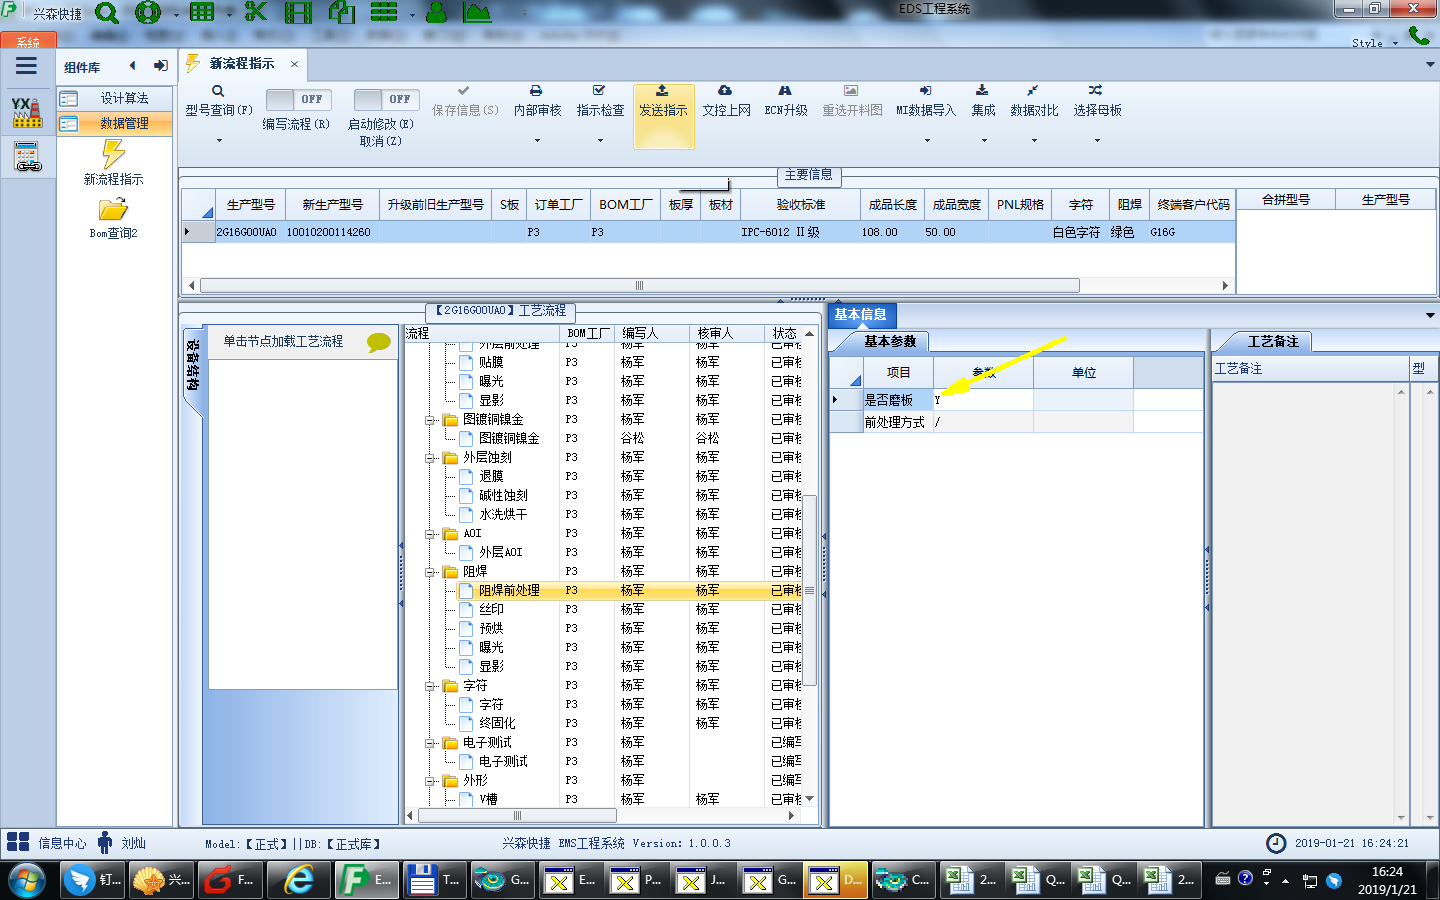Click 型号查询(F) search button

pos(218,100)
